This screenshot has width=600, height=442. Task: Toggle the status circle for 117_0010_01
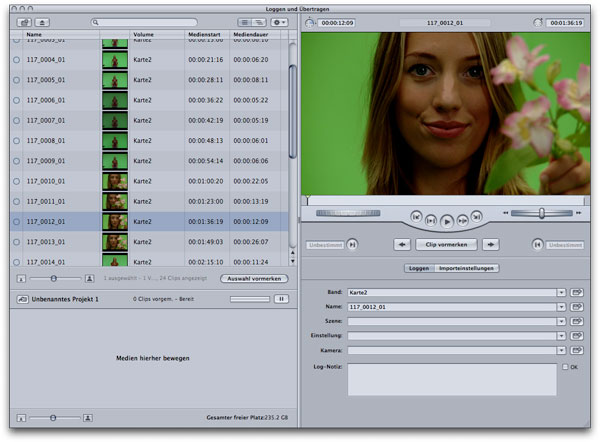click(16, 181)
